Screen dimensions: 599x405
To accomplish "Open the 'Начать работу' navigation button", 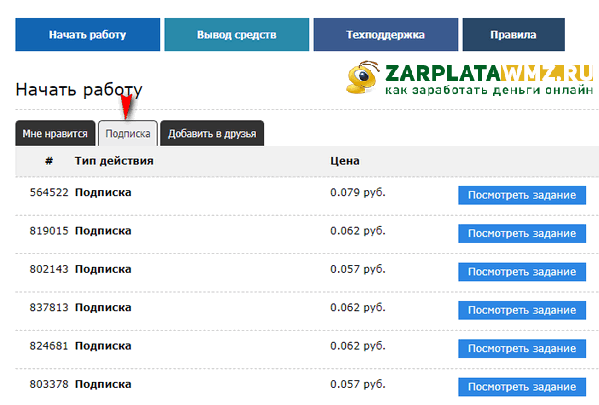I will 87,34.
